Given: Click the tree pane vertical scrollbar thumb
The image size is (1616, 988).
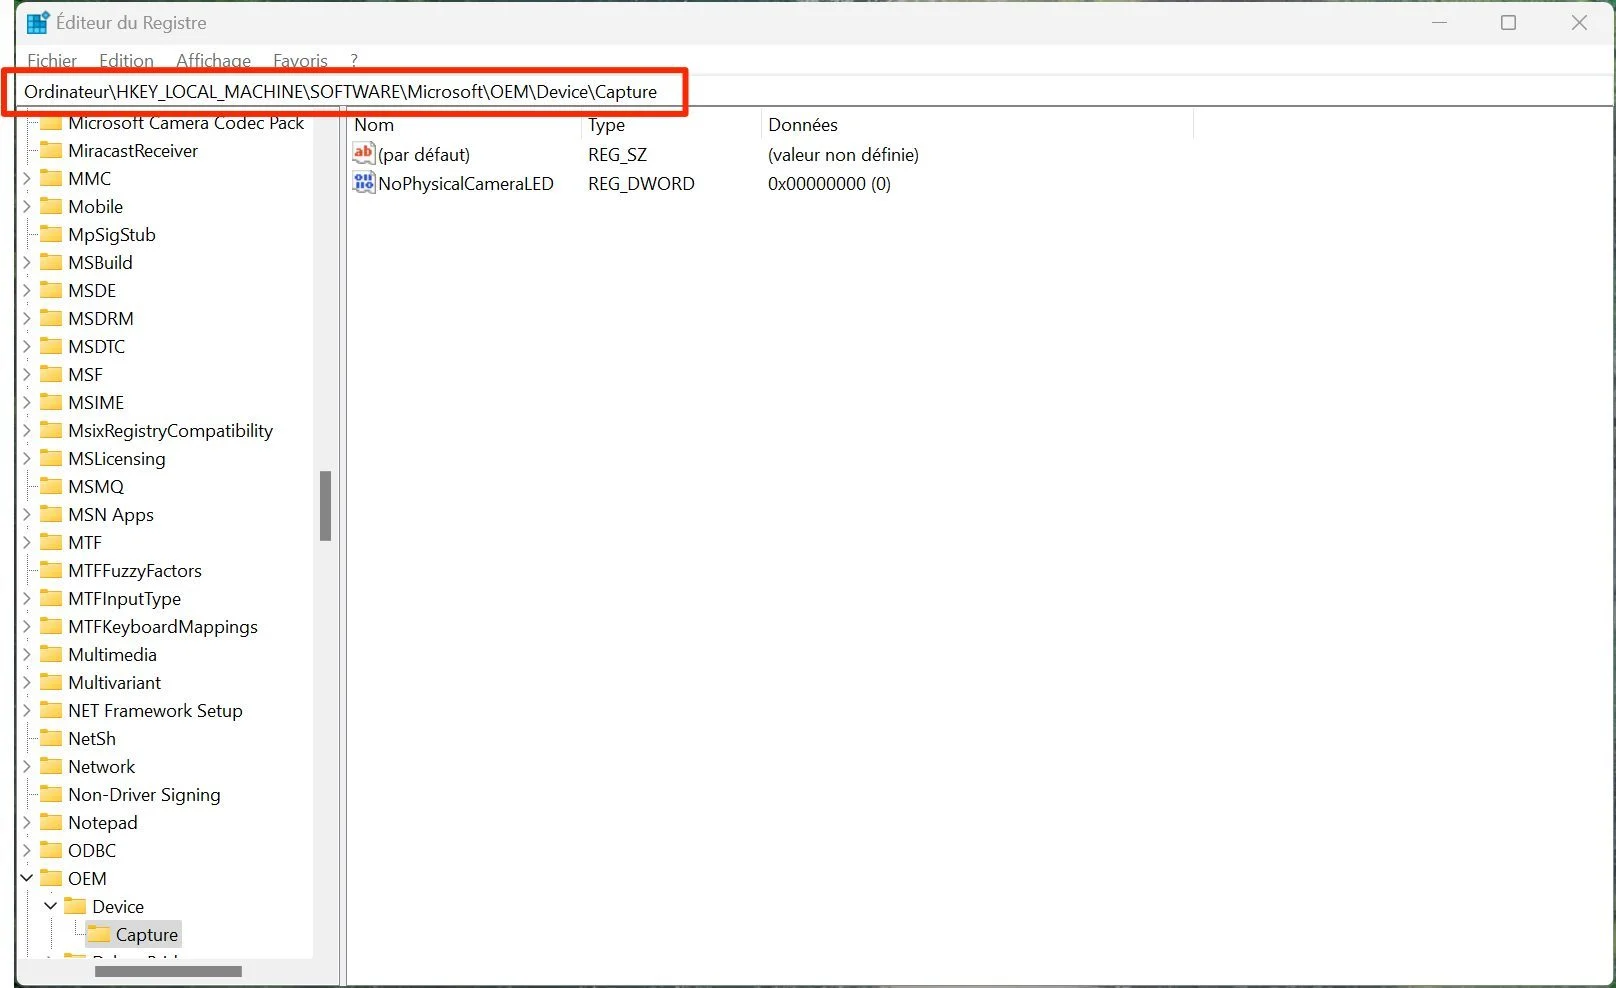Looking at the screenshot, I should 325,506.
